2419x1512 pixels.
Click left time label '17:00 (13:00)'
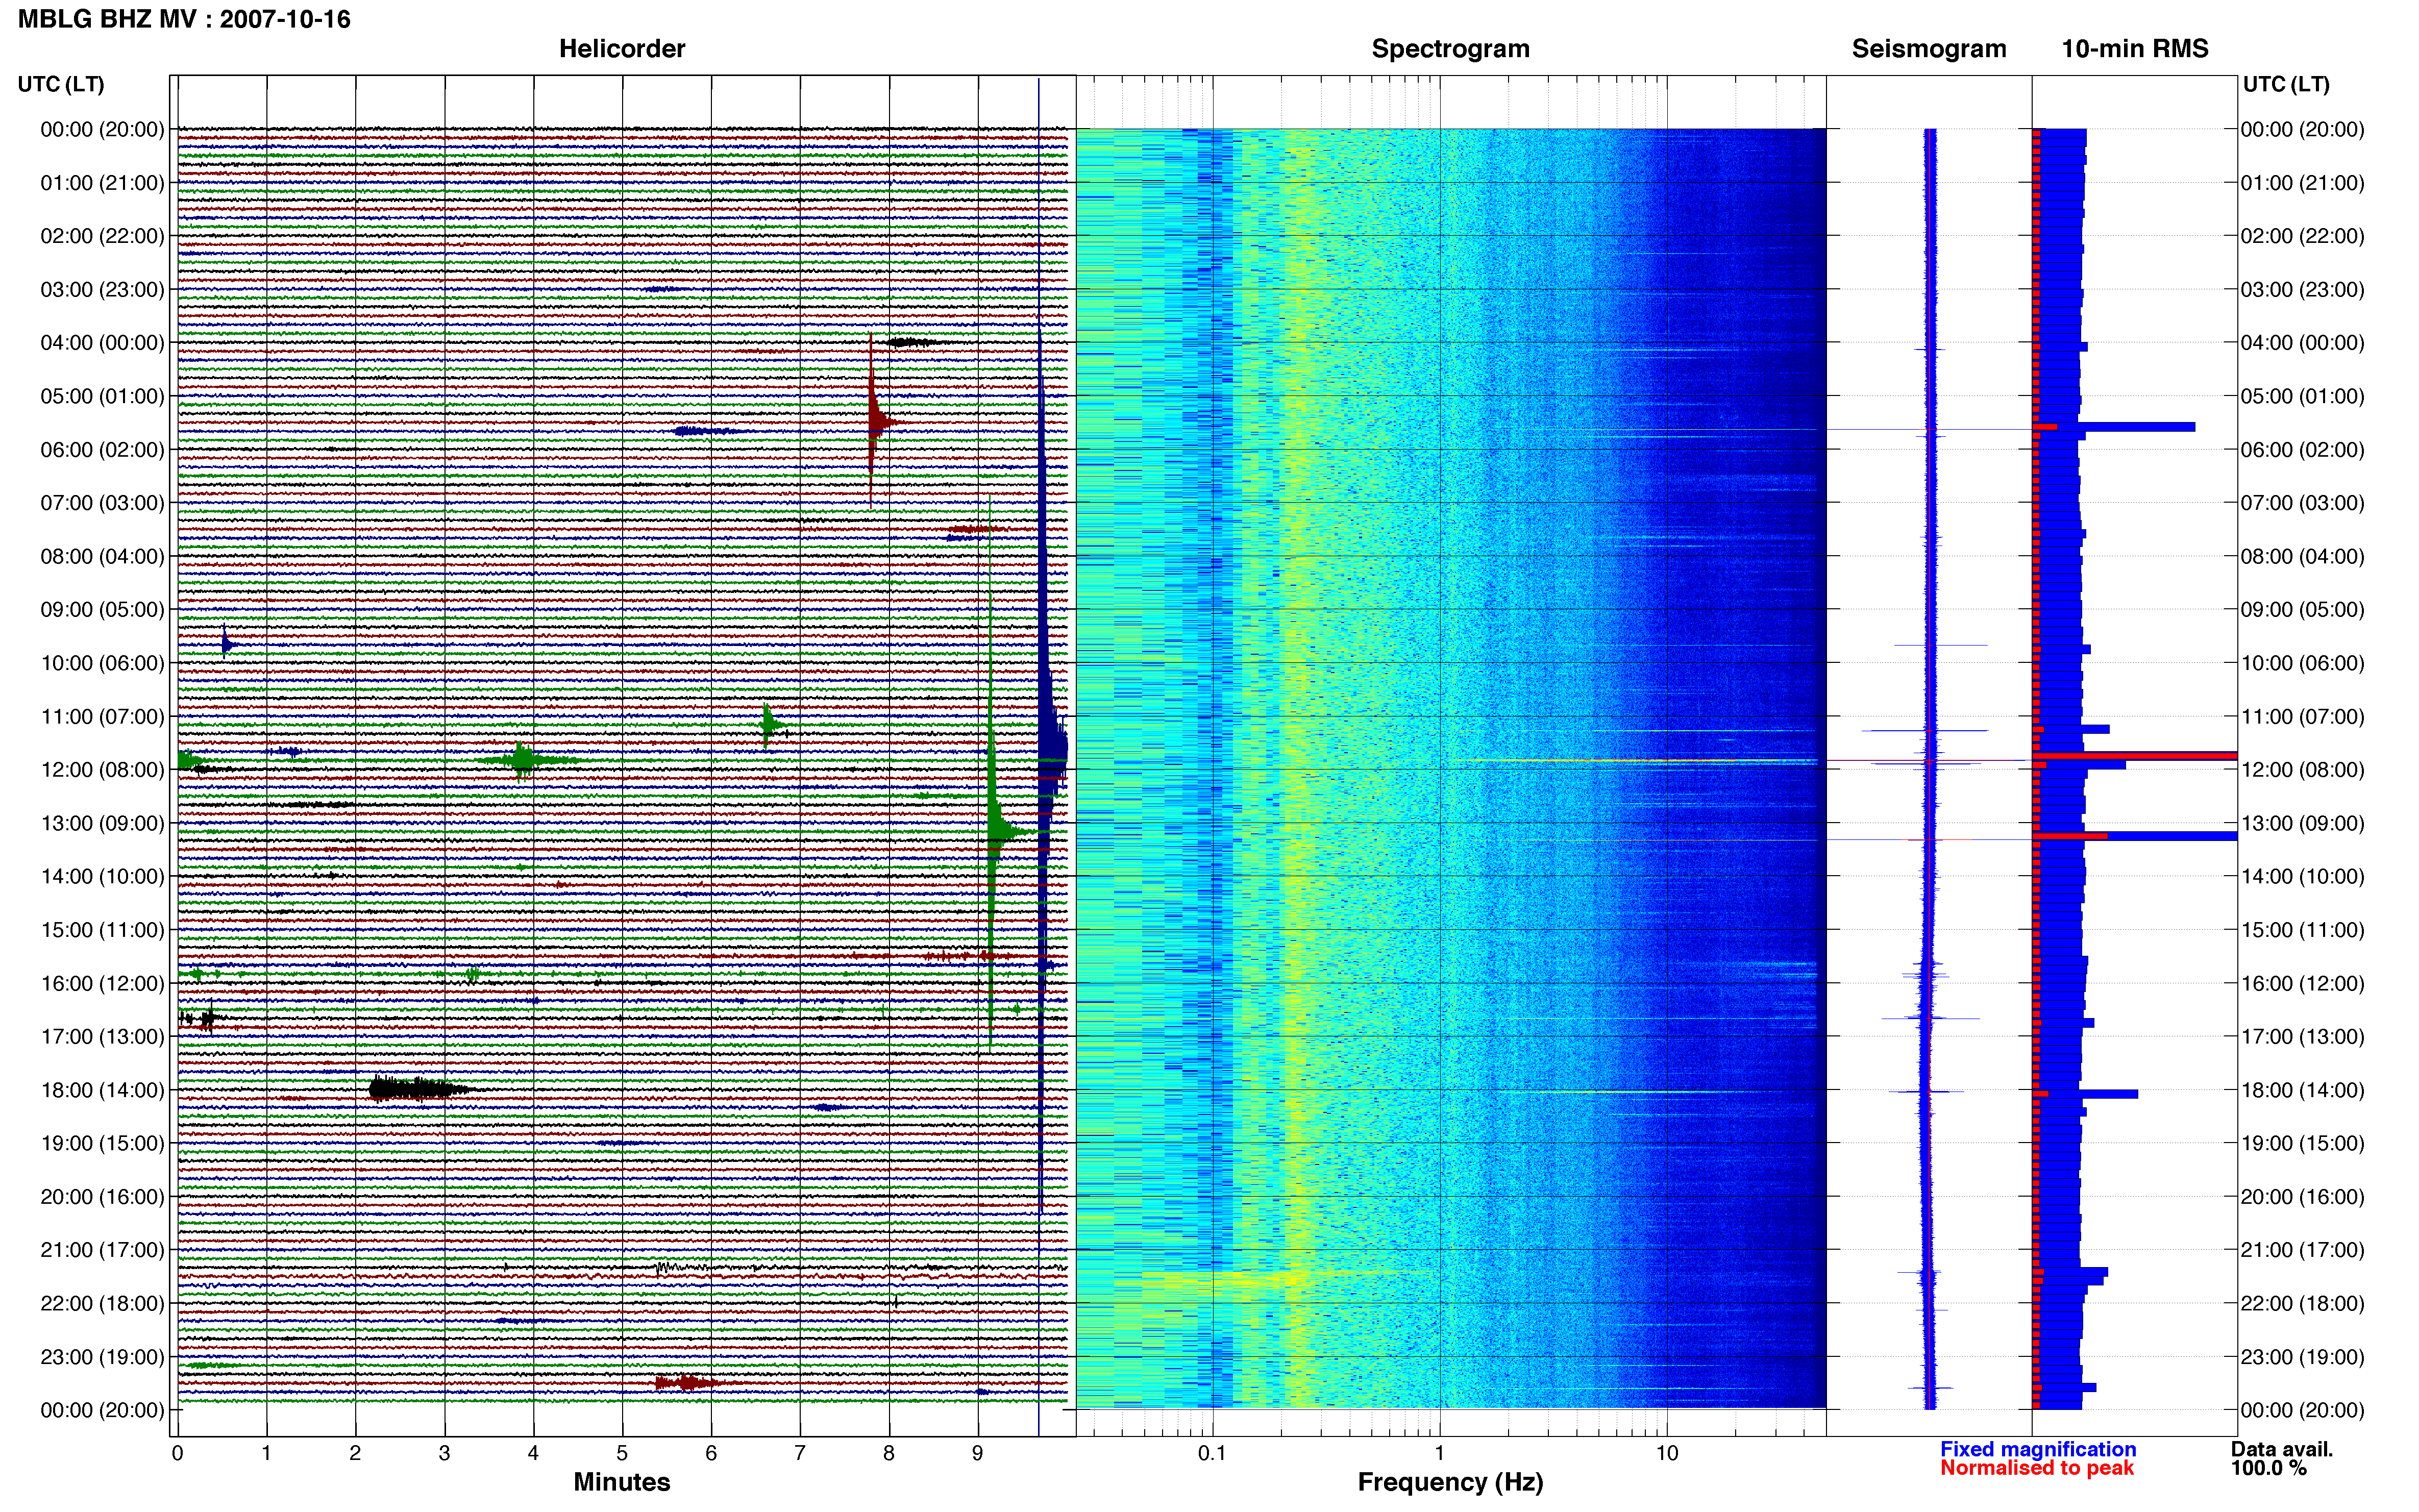pos(102,1037)
